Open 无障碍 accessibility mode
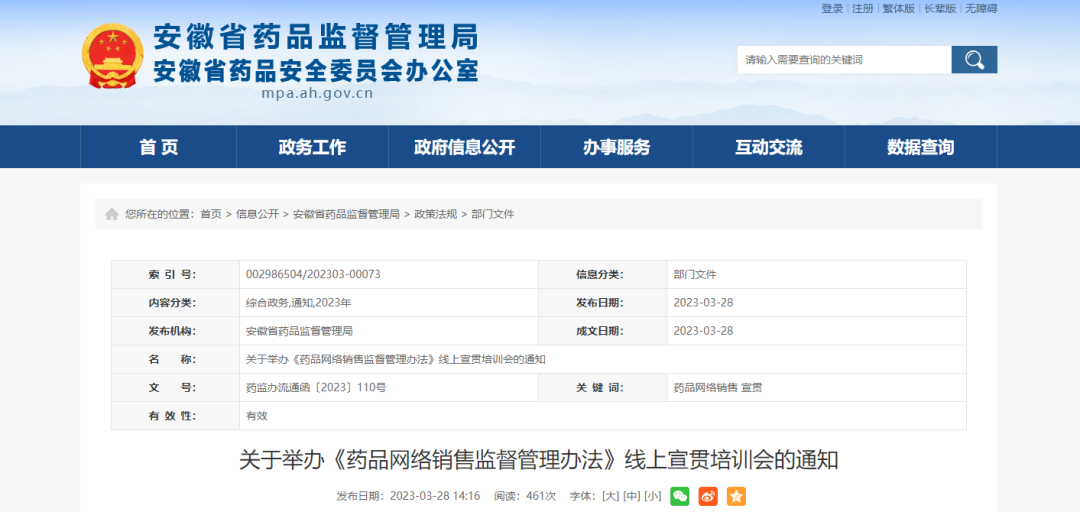 (x=981, y=8)
